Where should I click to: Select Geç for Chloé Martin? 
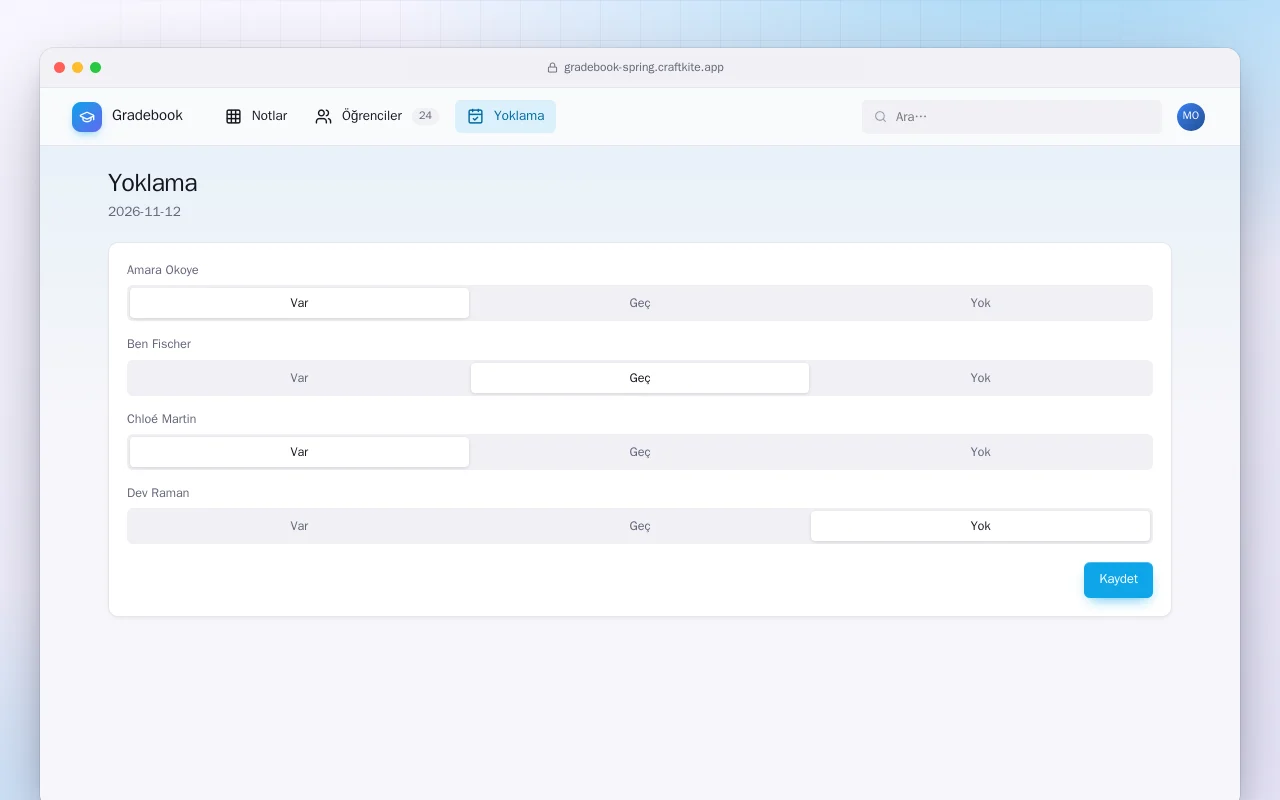coord(640,452)
